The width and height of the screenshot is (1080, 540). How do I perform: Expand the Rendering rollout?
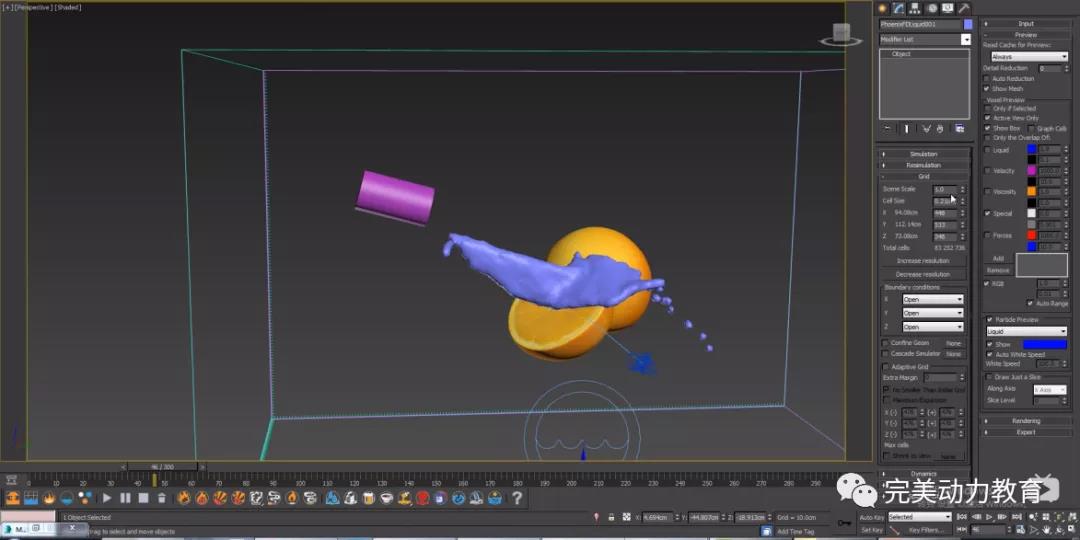[1026, 421]
